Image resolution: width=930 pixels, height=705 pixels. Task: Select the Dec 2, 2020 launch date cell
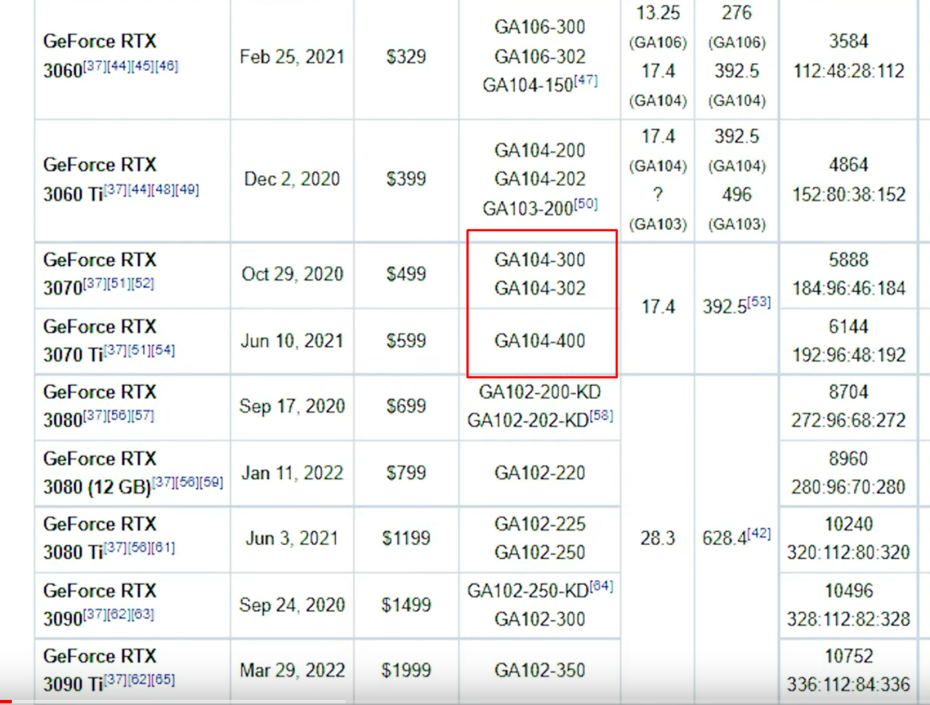292,179
